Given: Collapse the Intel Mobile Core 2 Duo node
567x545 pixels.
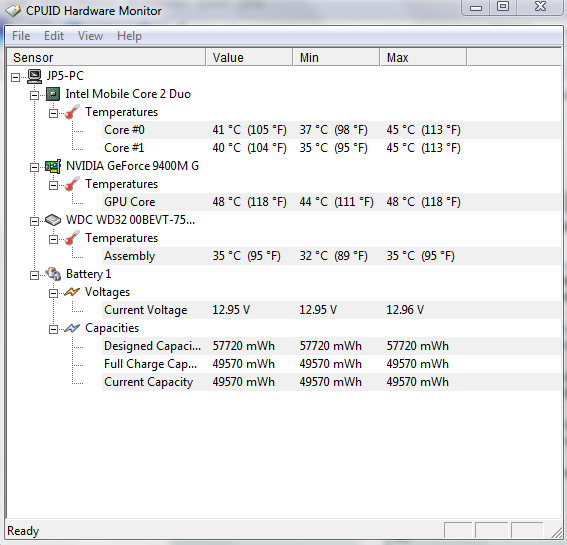Looking at the screenshot, I should click(x=34, y=95).
